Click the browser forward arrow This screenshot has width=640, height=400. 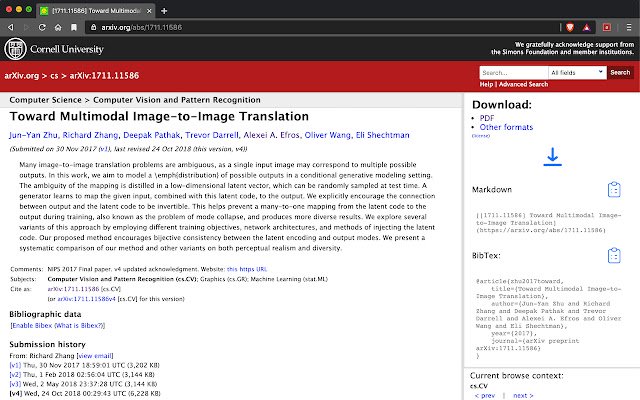coord(27,27)
